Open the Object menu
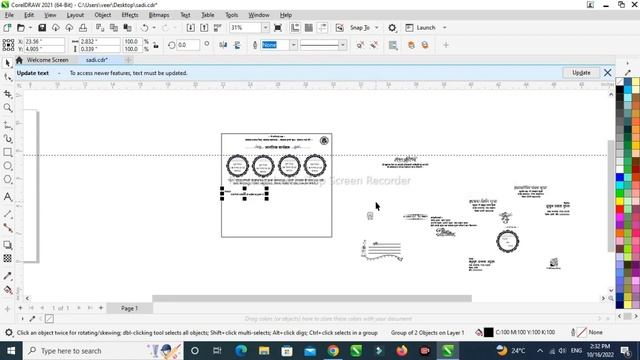Screen dimensions: 640x360 point(103,15)
